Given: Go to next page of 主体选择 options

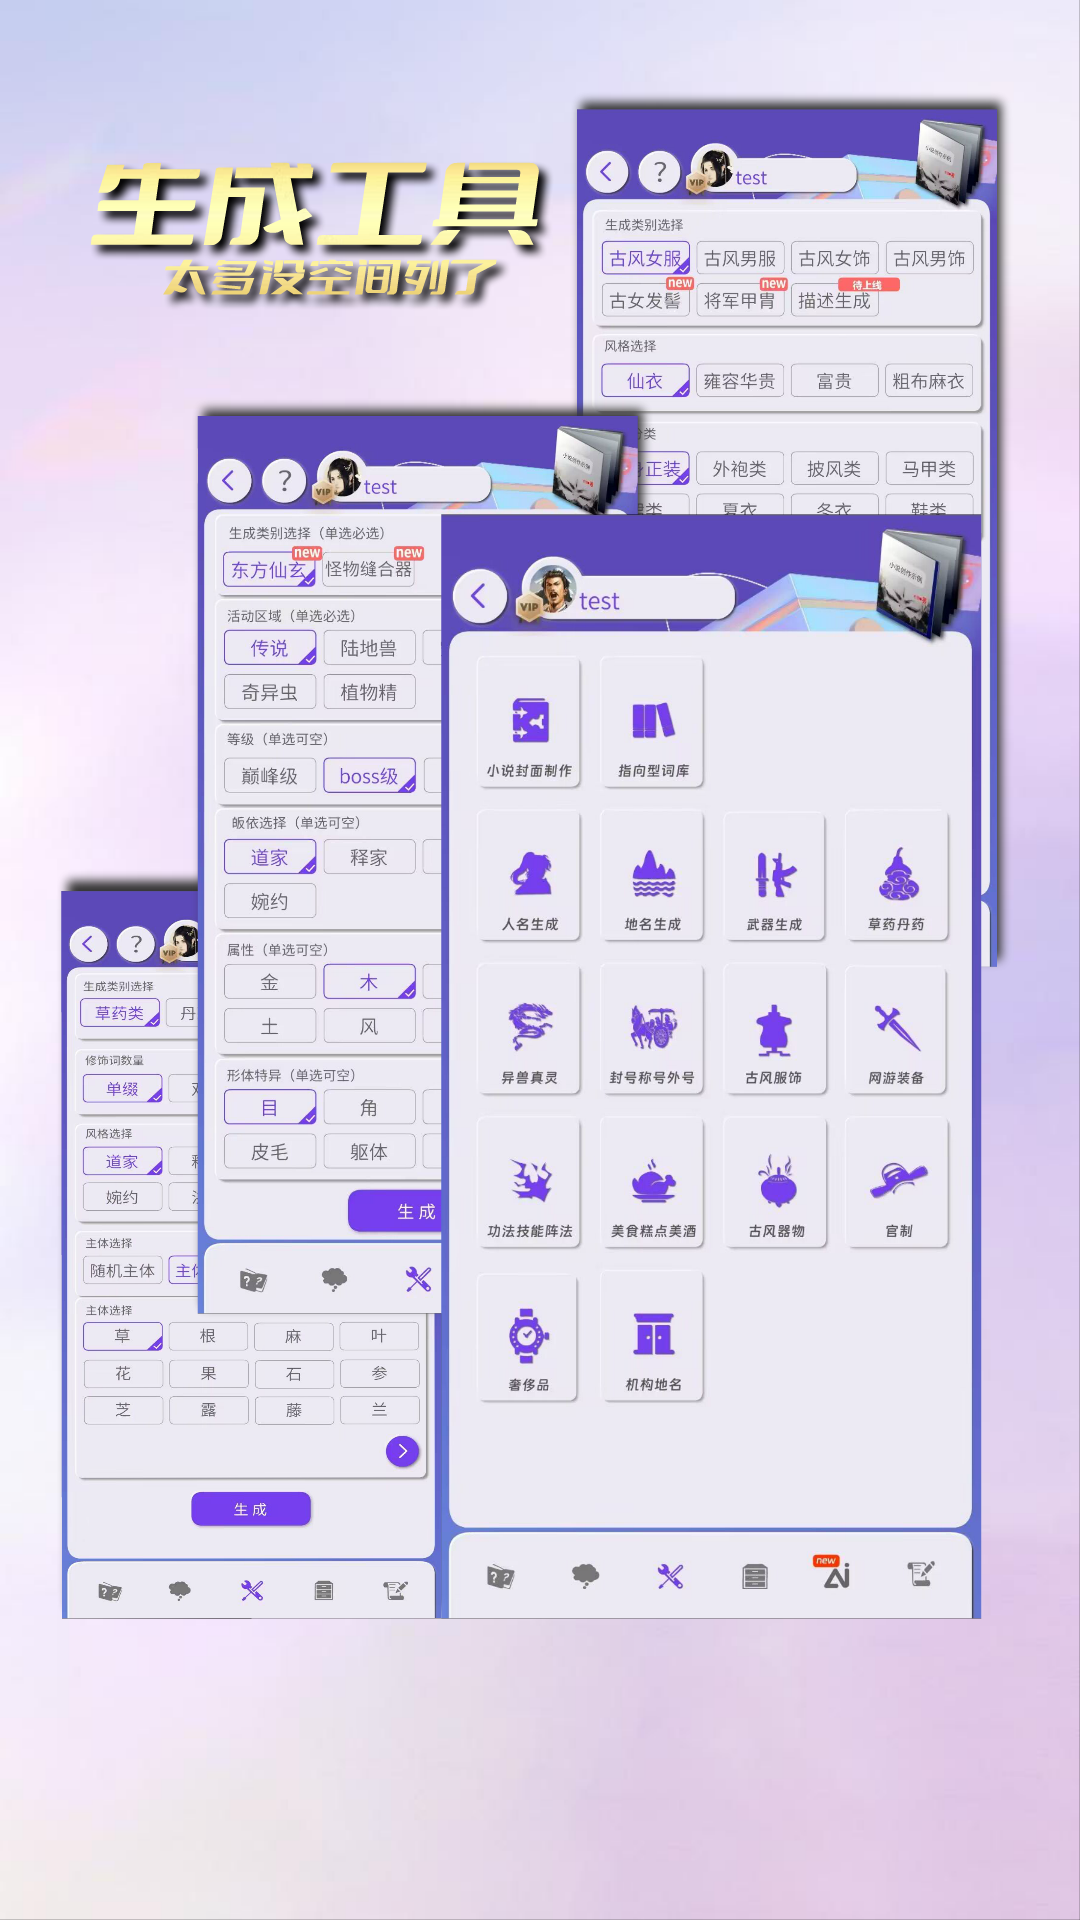Looking at the screenshot, I should (402, 1451).
